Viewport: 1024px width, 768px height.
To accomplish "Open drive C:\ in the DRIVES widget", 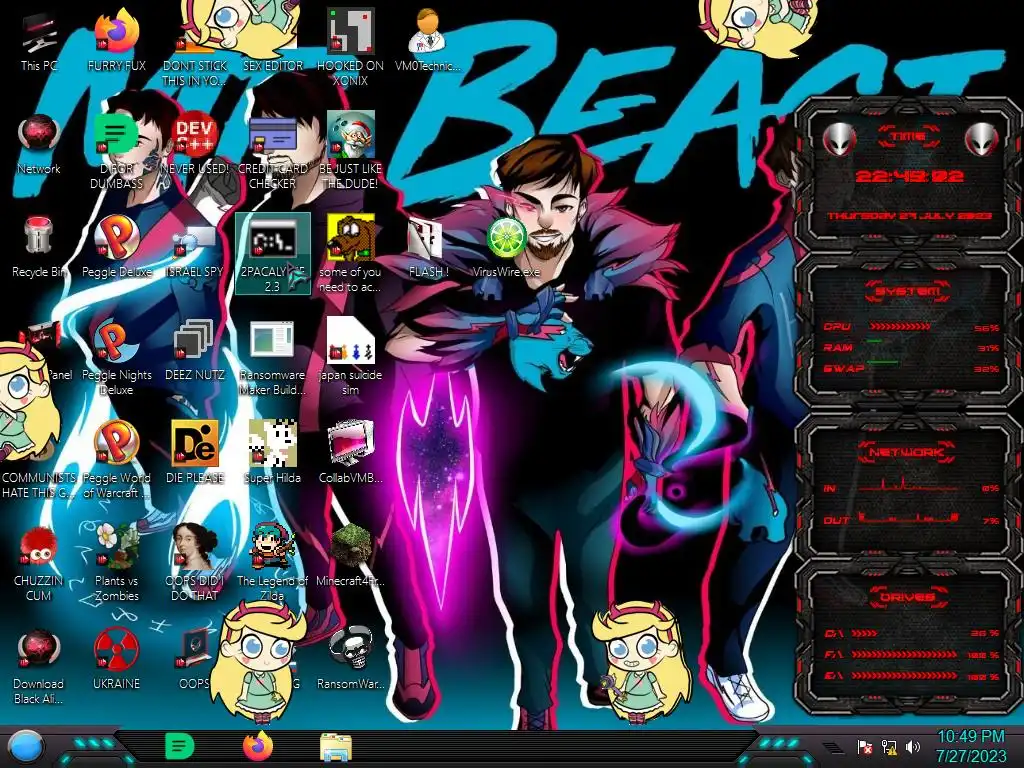I will pos(912,633).
